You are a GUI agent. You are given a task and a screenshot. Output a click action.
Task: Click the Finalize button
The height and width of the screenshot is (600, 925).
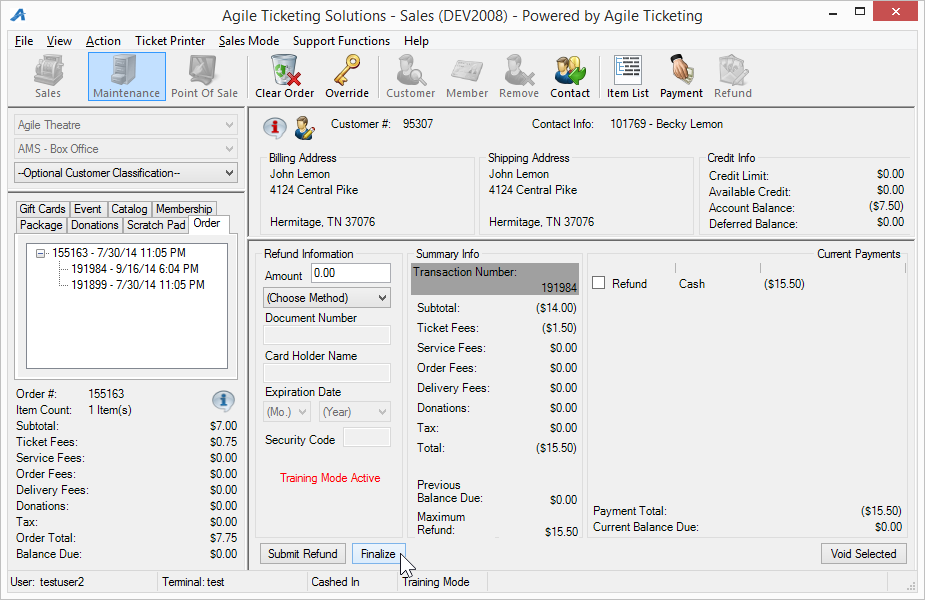coord(378,553)
